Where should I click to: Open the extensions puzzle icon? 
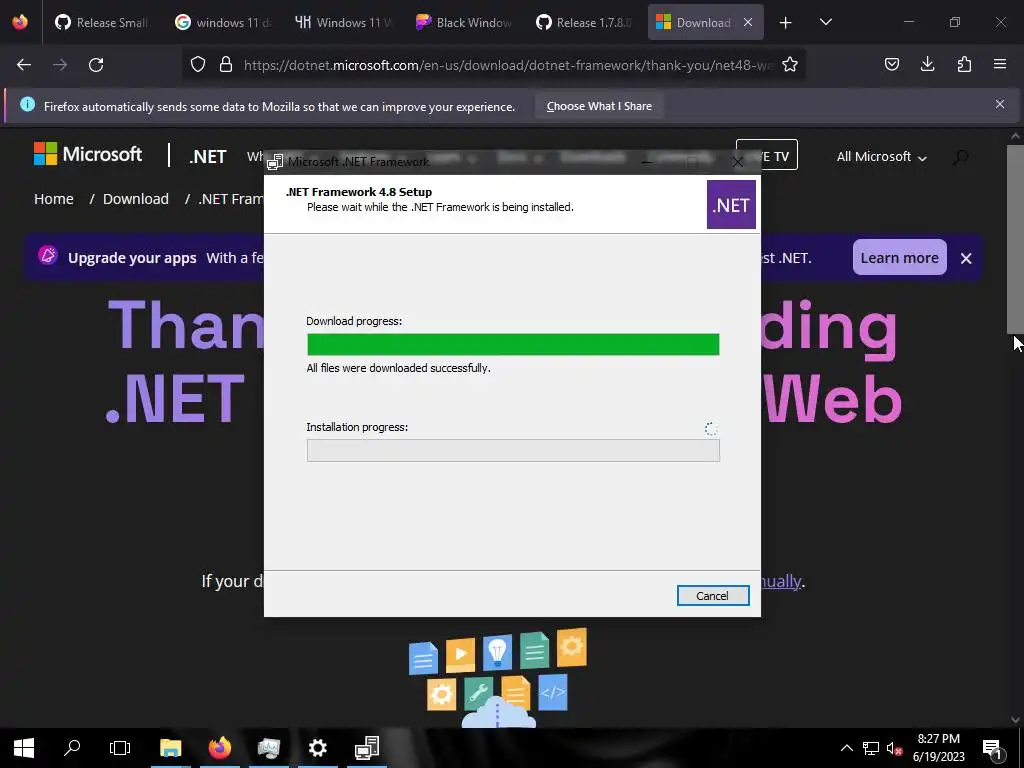pos(964,64)
